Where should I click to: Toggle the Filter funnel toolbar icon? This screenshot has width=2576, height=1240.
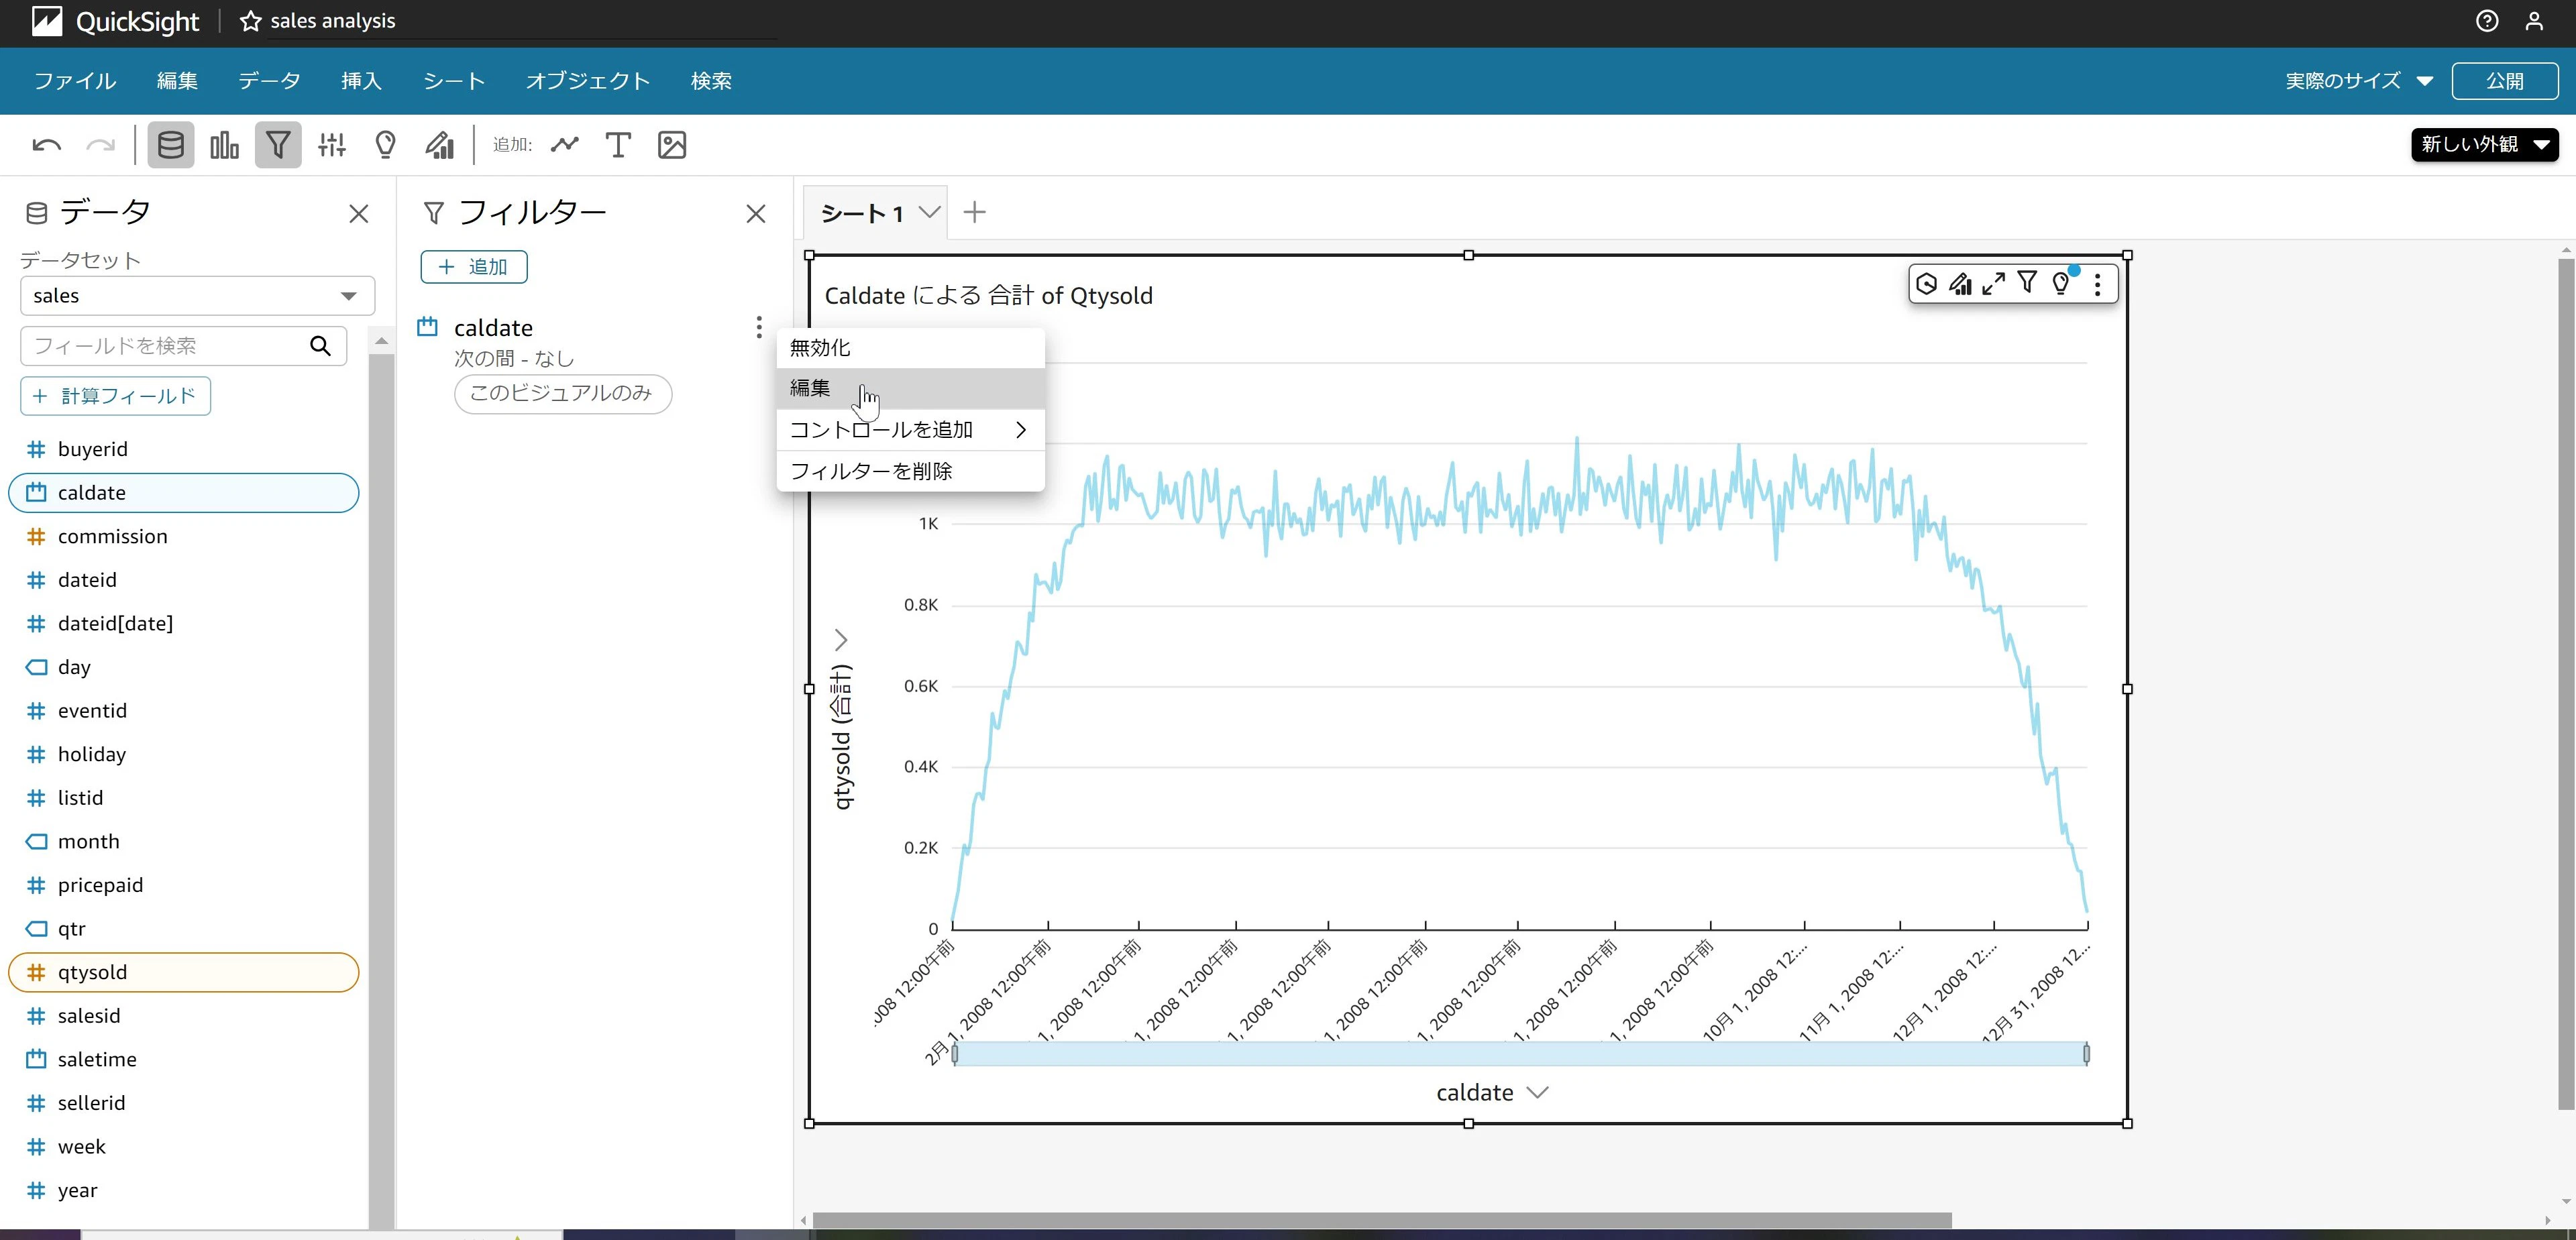point(278,145)
